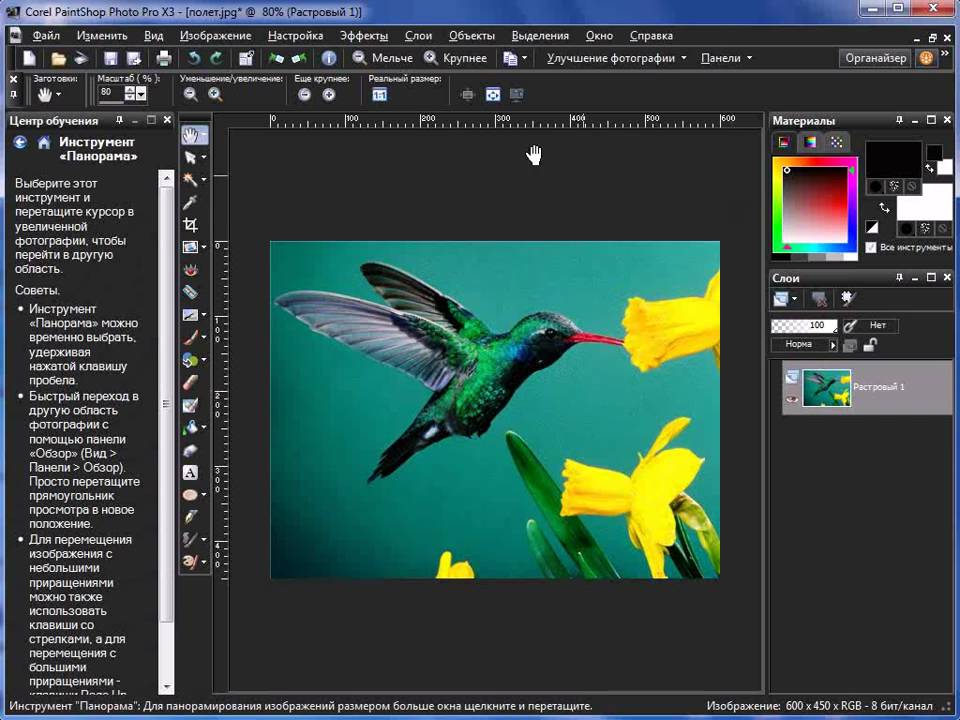
Task: Click zoom out magnifier under Уменьшение/увеличение
Action: coord(190,94)
